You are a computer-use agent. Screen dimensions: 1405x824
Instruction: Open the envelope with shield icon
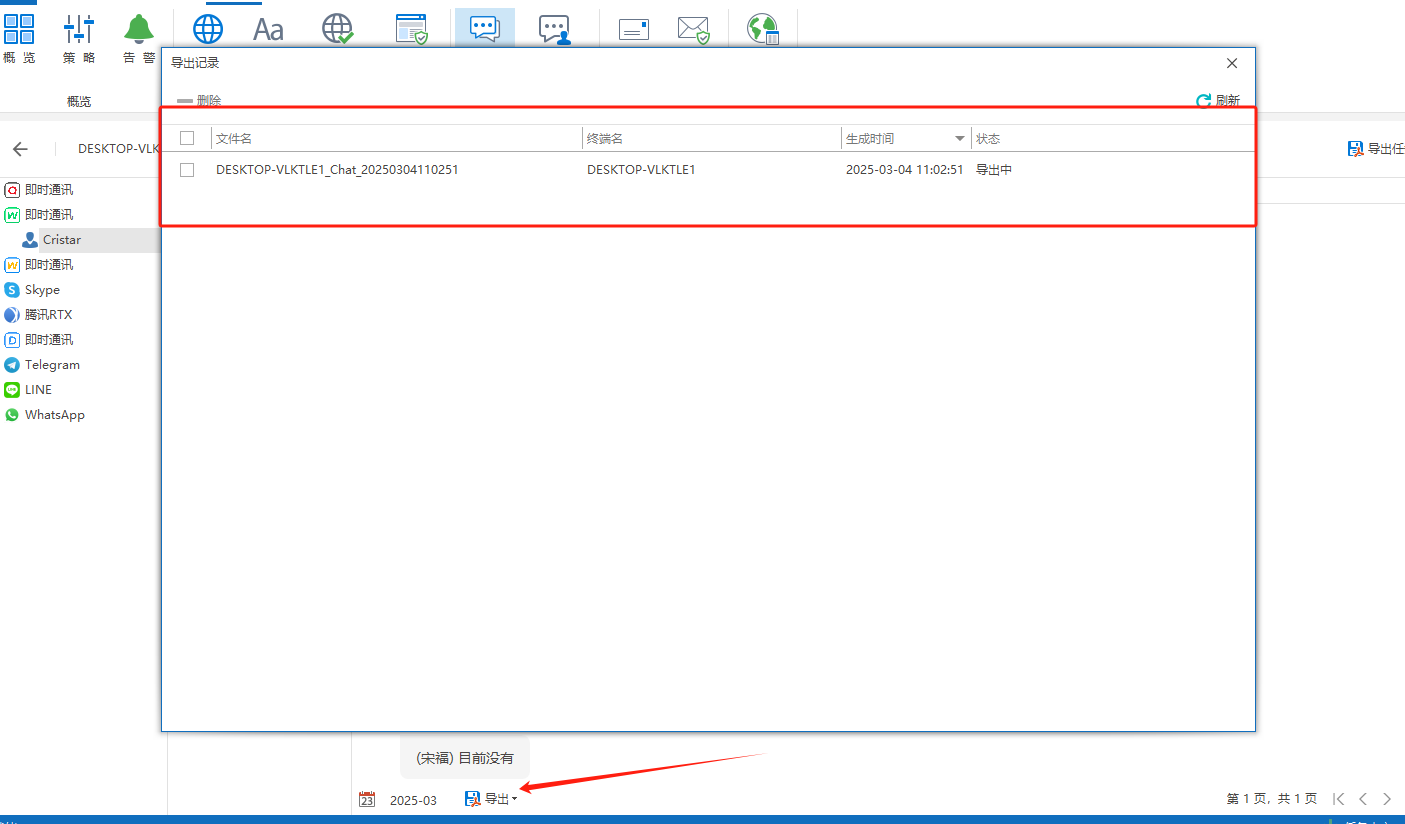click(x=693, y=30)
